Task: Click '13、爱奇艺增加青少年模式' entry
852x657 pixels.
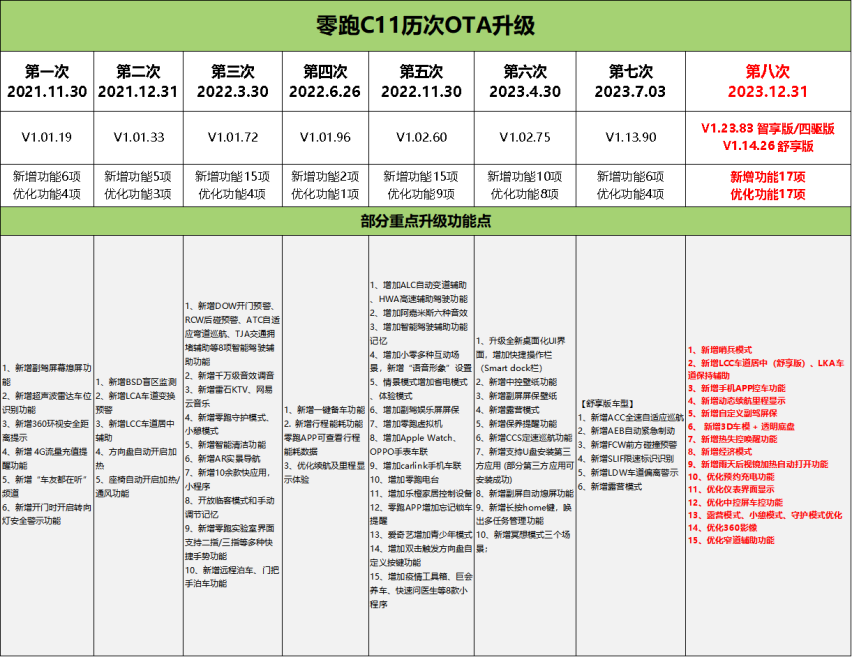Action: point(421,535)
